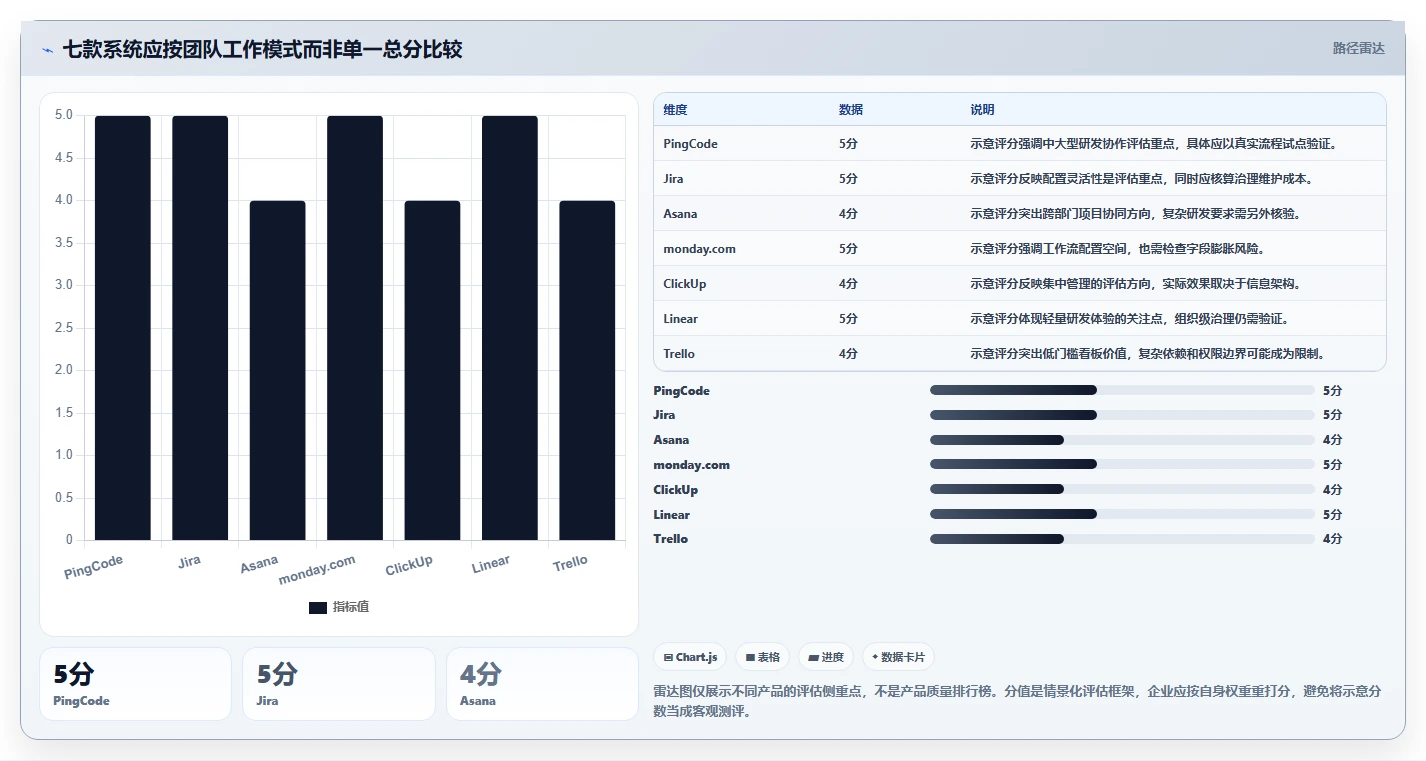Click the Jira cell in the table

(673, 179)
